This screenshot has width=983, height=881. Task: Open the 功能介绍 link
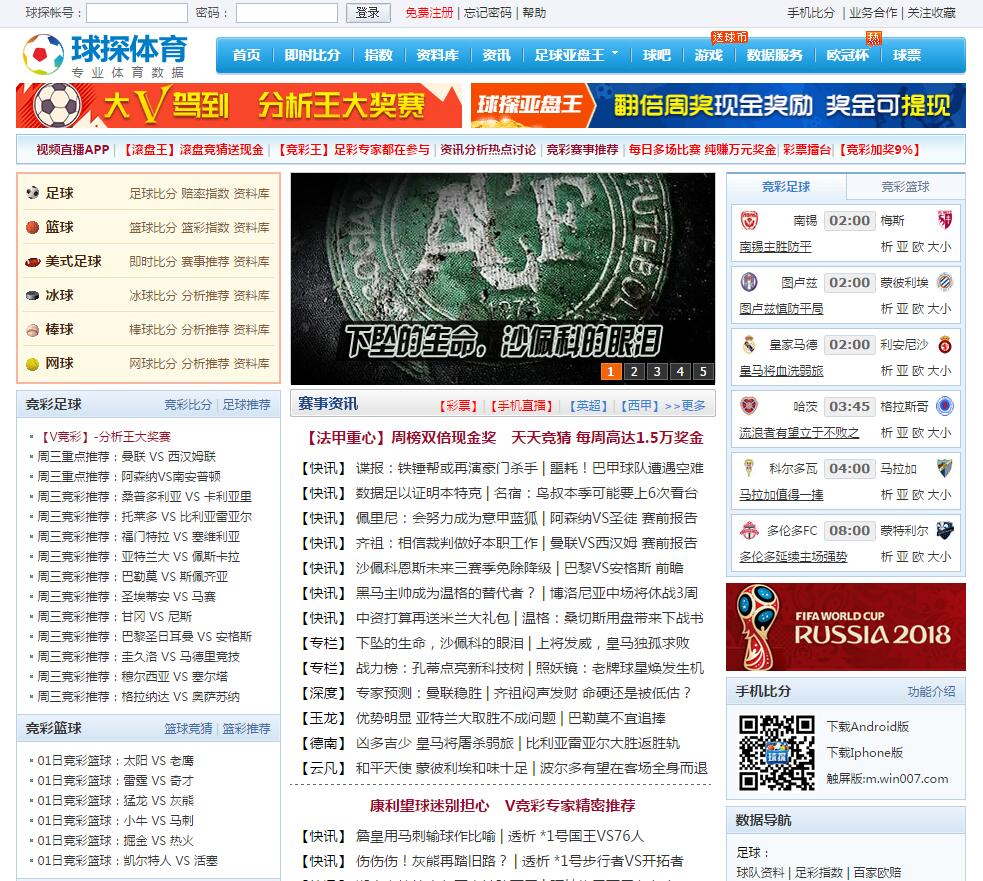(x=932, y=692)
